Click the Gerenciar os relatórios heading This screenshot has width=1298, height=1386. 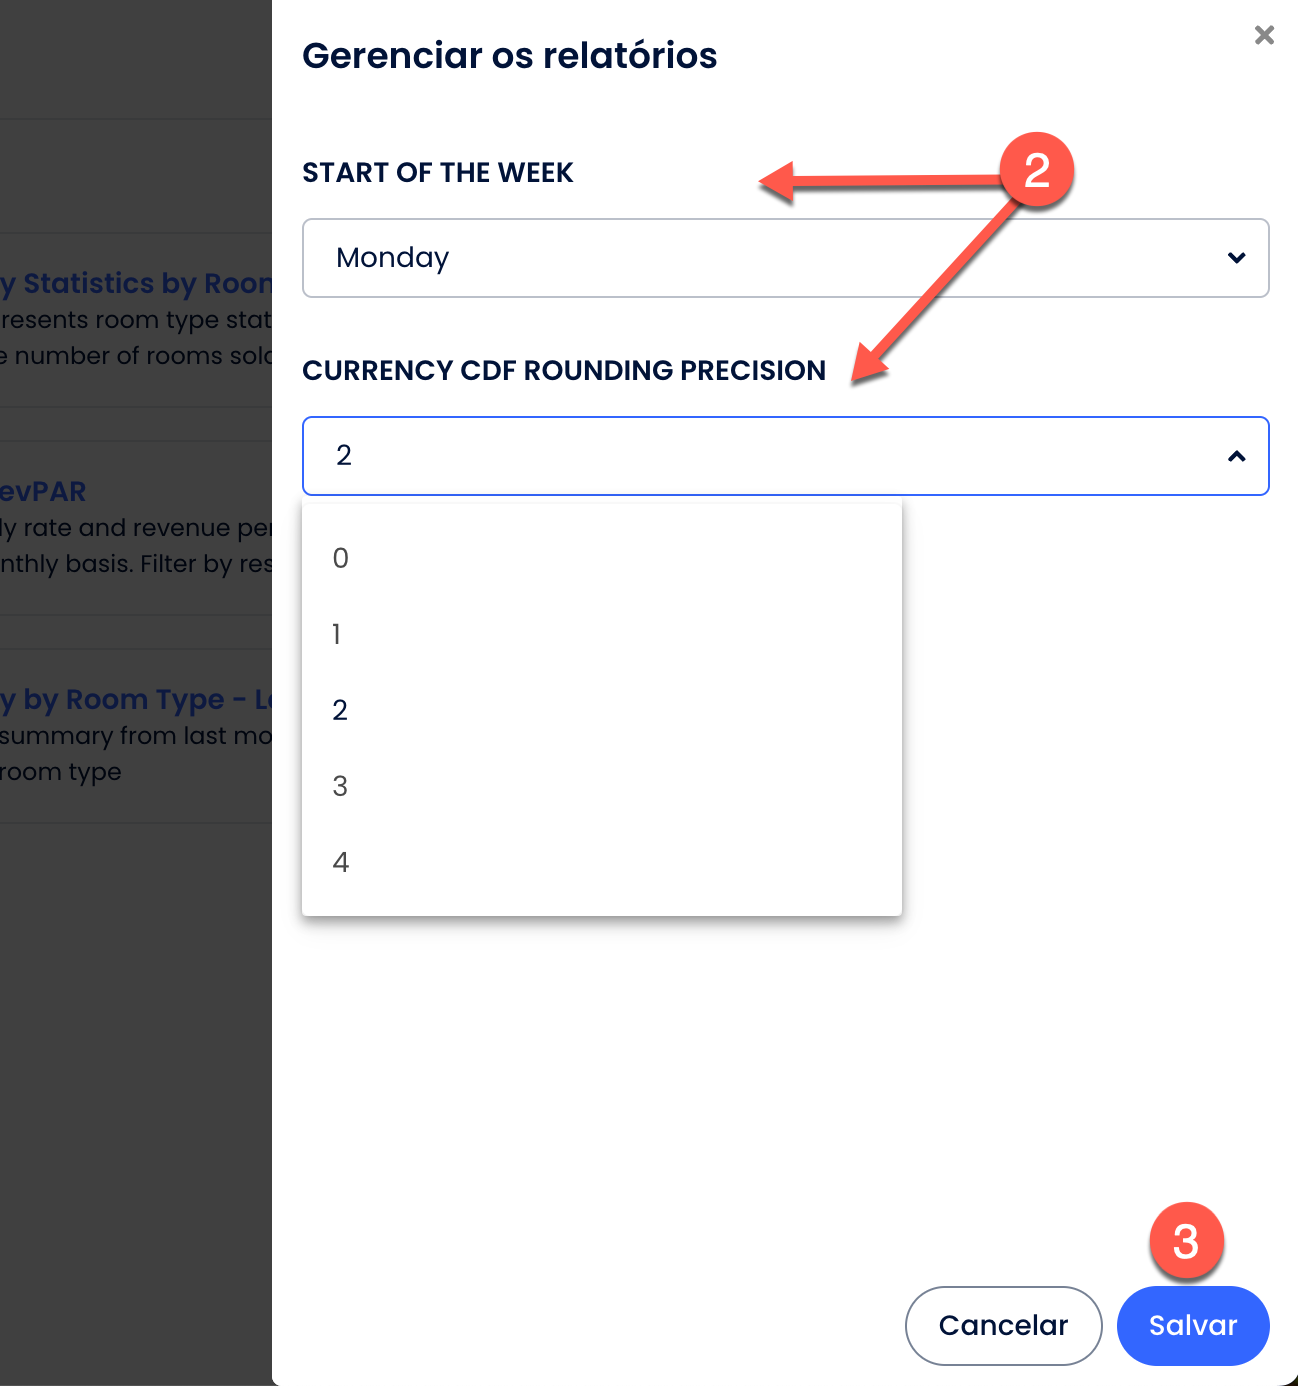click(x=510, y=56)
